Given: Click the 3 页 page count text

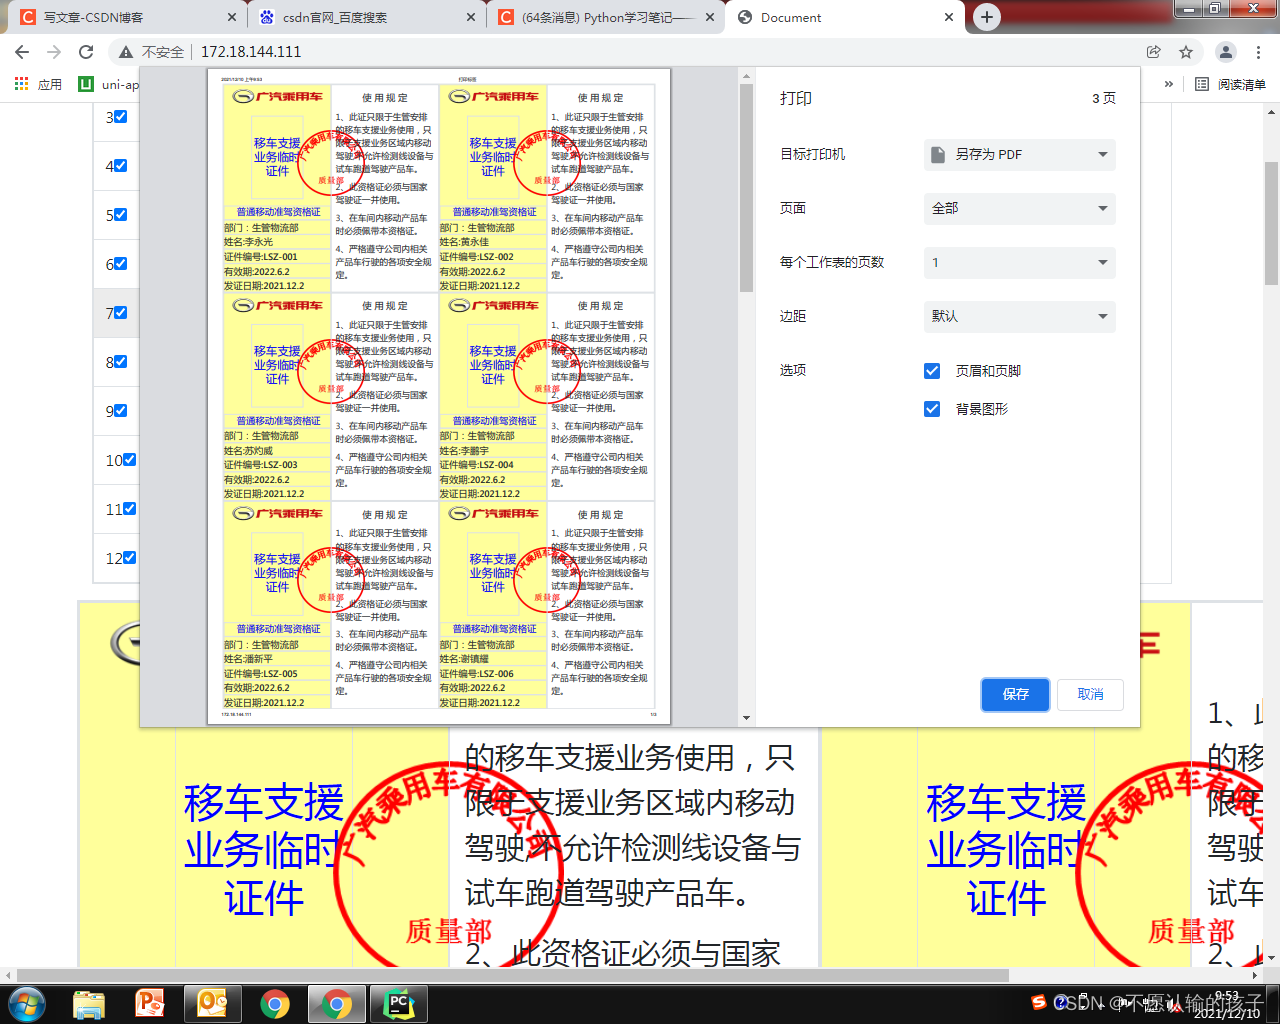Looking at the screenshot, I should (1104, 98).
